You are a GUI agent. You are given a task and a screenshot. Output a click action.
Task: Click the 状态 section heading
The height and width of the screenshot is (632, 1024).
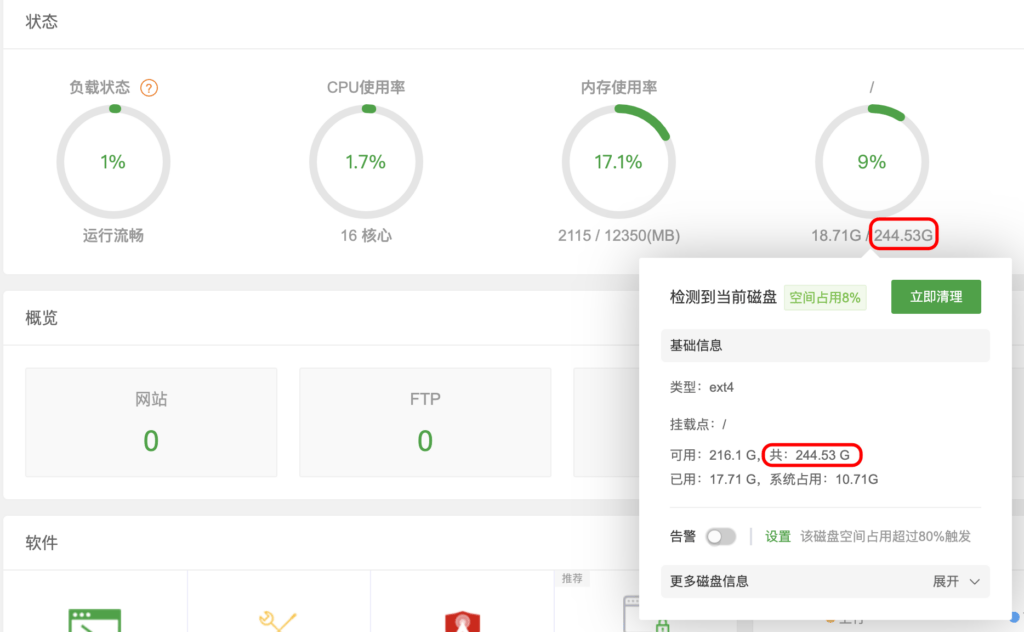(x=42, y=22)
